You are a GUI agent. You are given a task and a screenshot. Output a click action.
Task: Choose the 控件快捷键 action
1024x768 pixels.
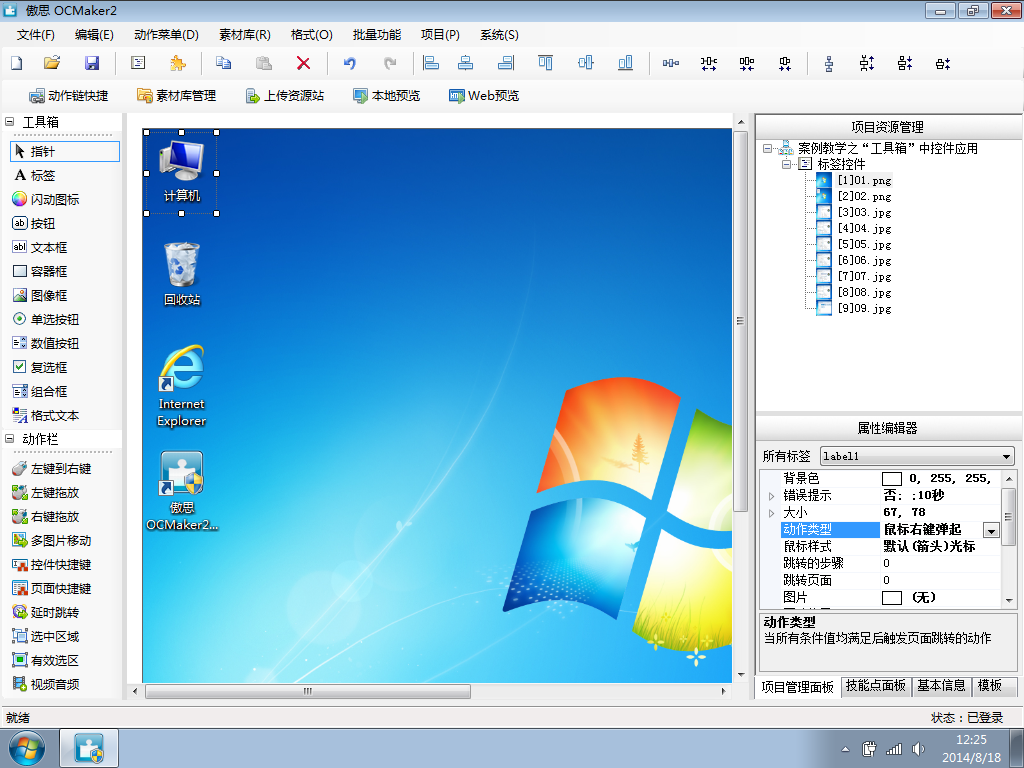[52, 565]
